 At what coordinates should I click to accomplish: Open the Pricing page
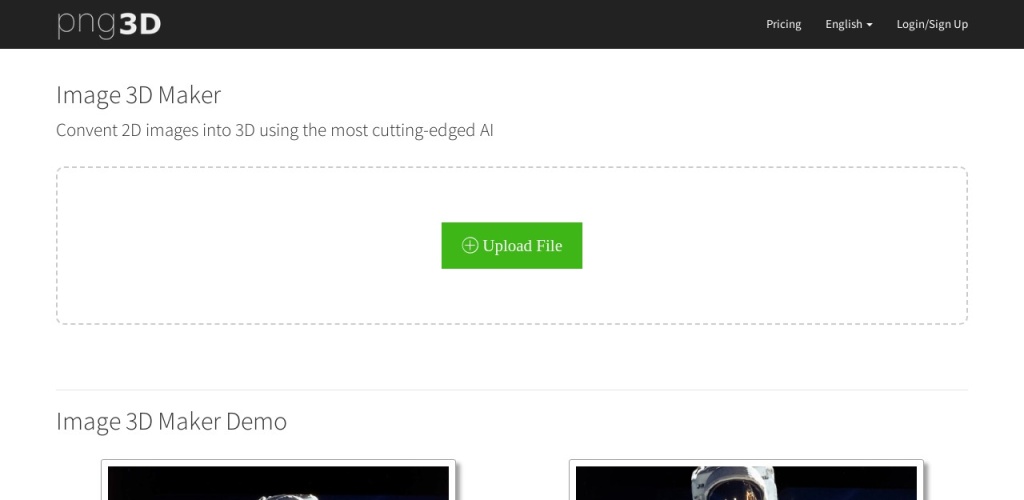784,24
